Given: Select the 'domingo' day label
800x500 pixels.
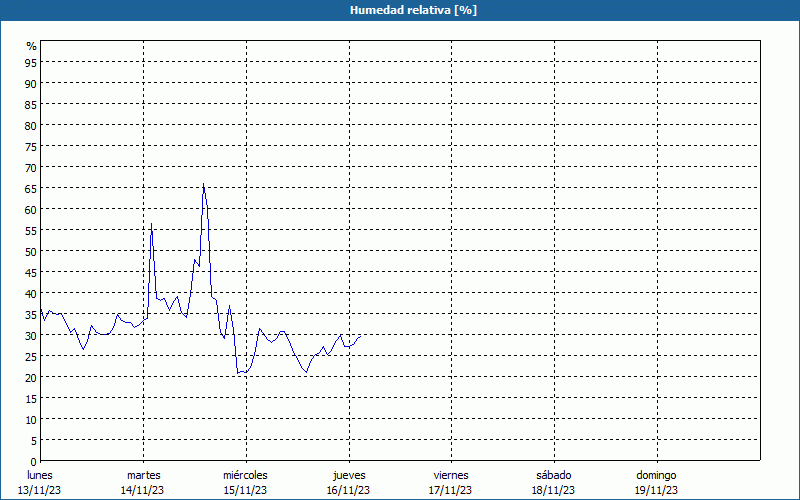Looking at the screenshot, I should pos(656,475).
